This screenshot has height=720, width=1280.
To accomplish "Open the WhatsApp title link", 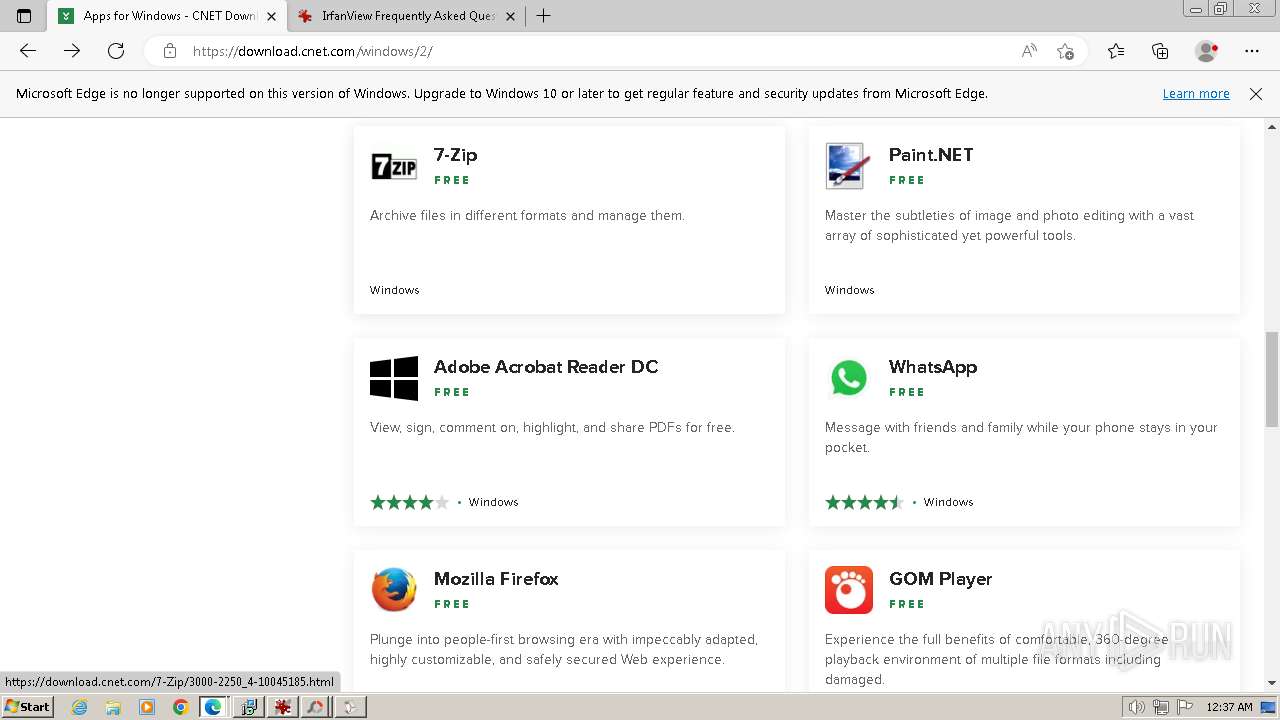I will pyautogui.click(x=933, y=367).
